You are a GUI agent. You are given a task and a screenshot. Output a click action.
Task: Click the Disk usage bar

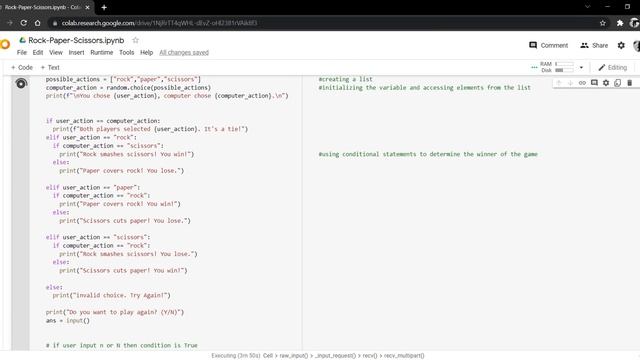(565, 70)
